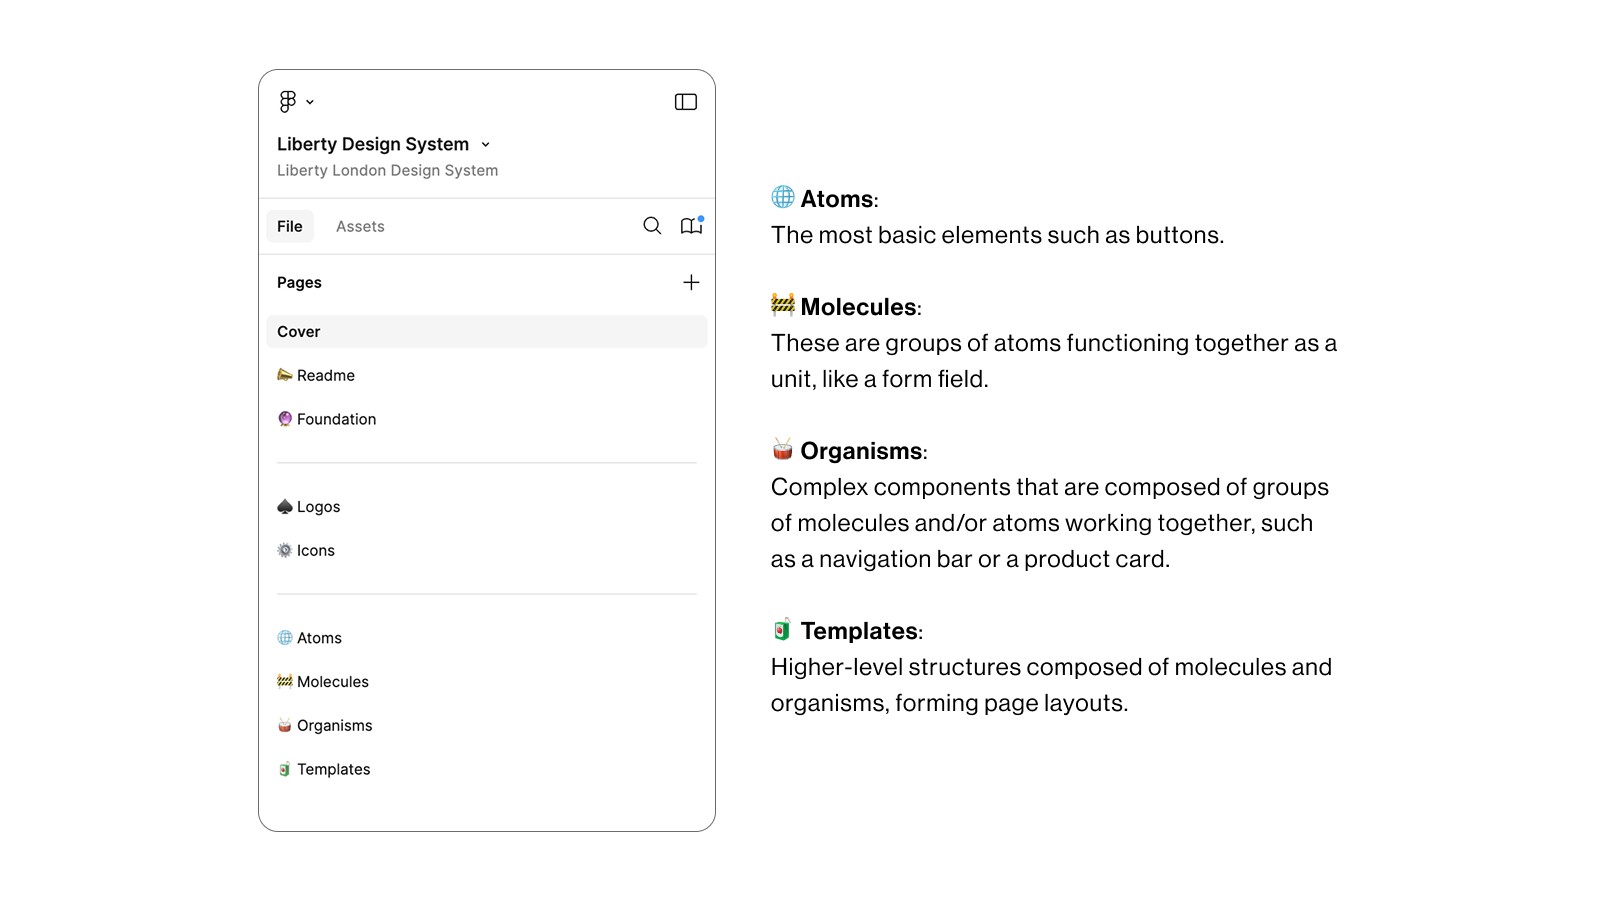Click the Atoms heading in the description

click(x=837, y=199)
